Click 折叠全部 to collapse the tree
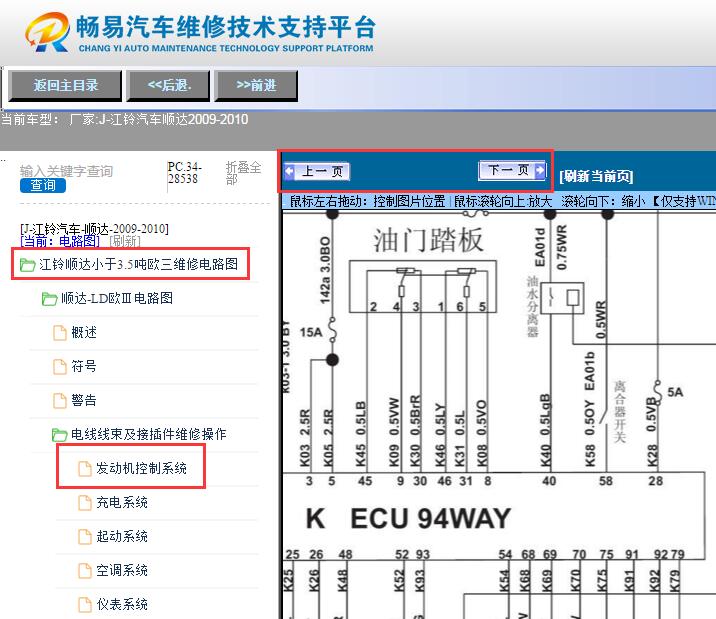The height and width of the screenshot is (619, 716). point(243,173)
